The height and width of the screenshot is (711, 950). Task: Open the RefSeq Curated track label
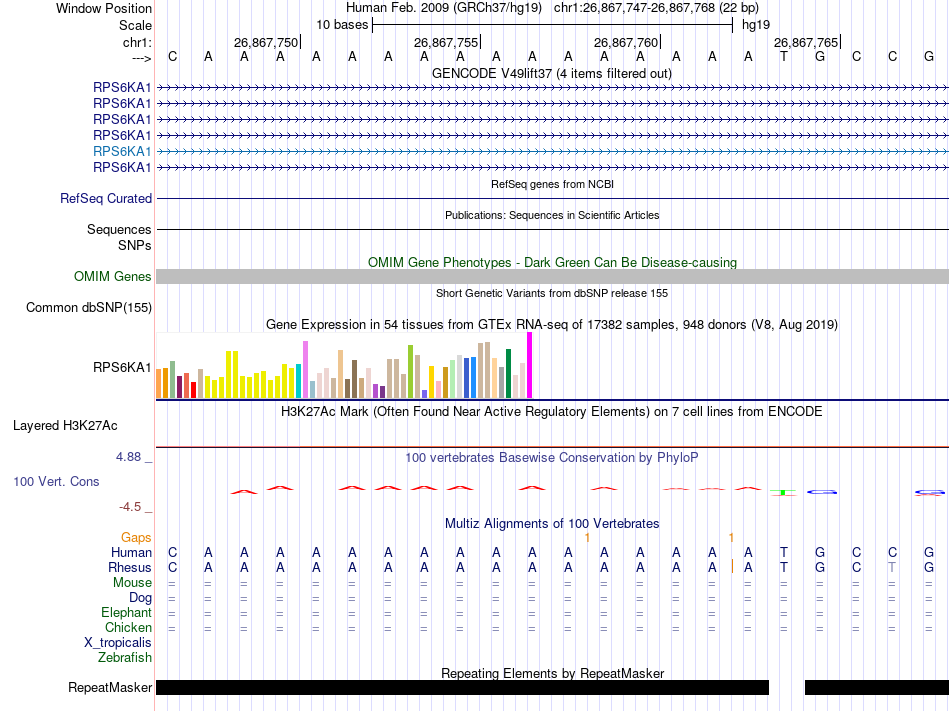click(106, 198)
